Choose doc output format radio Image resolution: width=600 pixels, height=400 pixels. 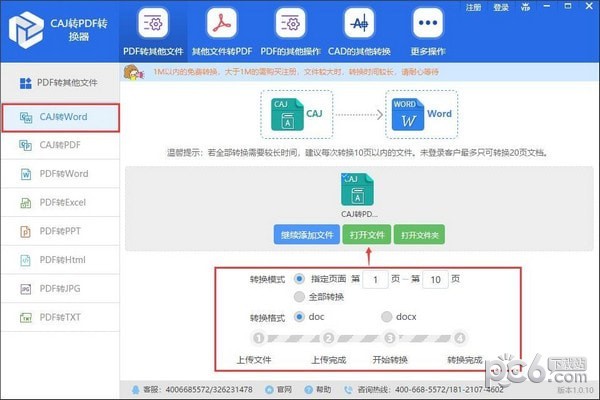[x=299, y=317]
